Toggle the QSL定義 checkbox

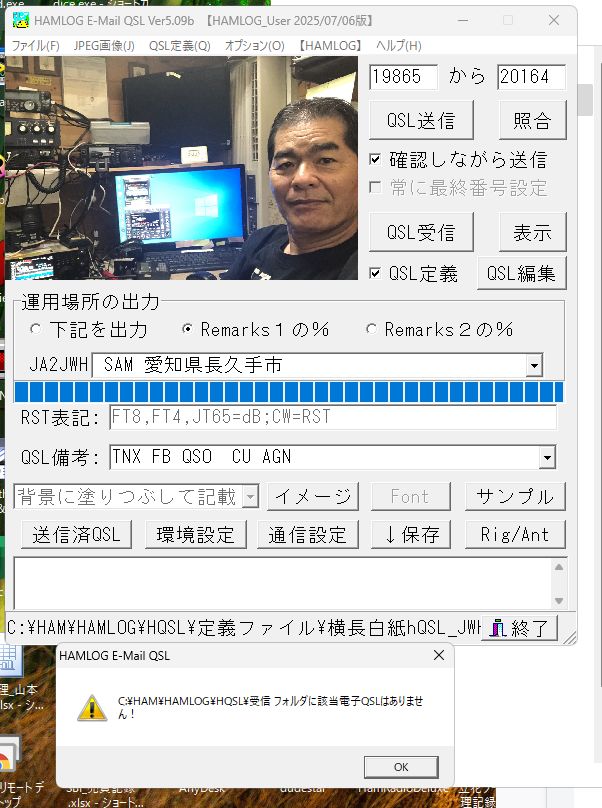pos(375,273)
